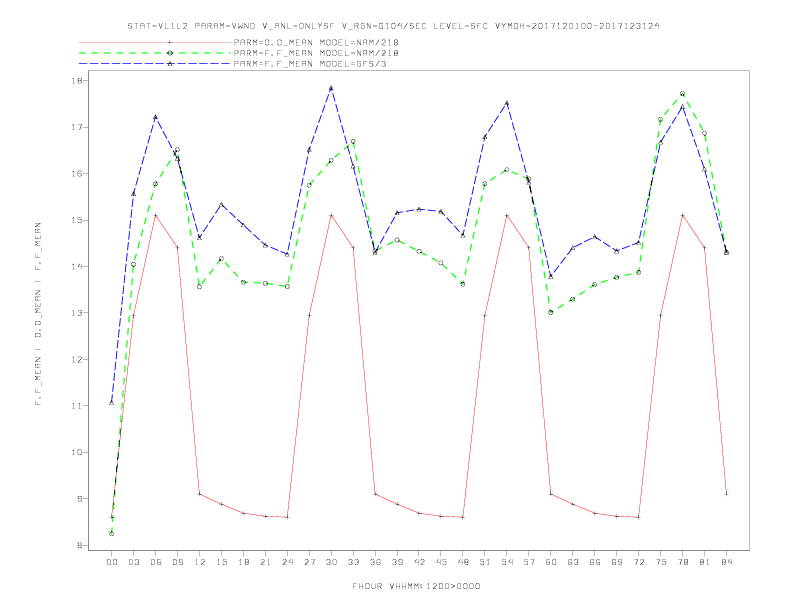Click green NAM peak marker at hour 78
Image resolution: width=792 pixels, height=612 pixels.
[x=682, y=93]
